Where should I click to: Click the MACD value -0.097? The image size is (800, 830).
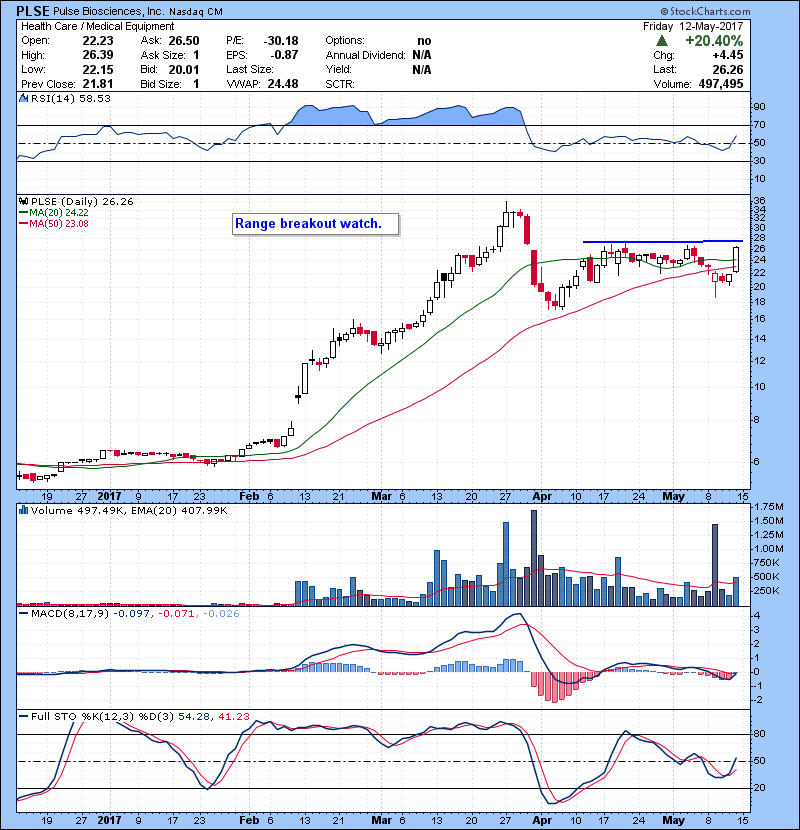(132, 614)
